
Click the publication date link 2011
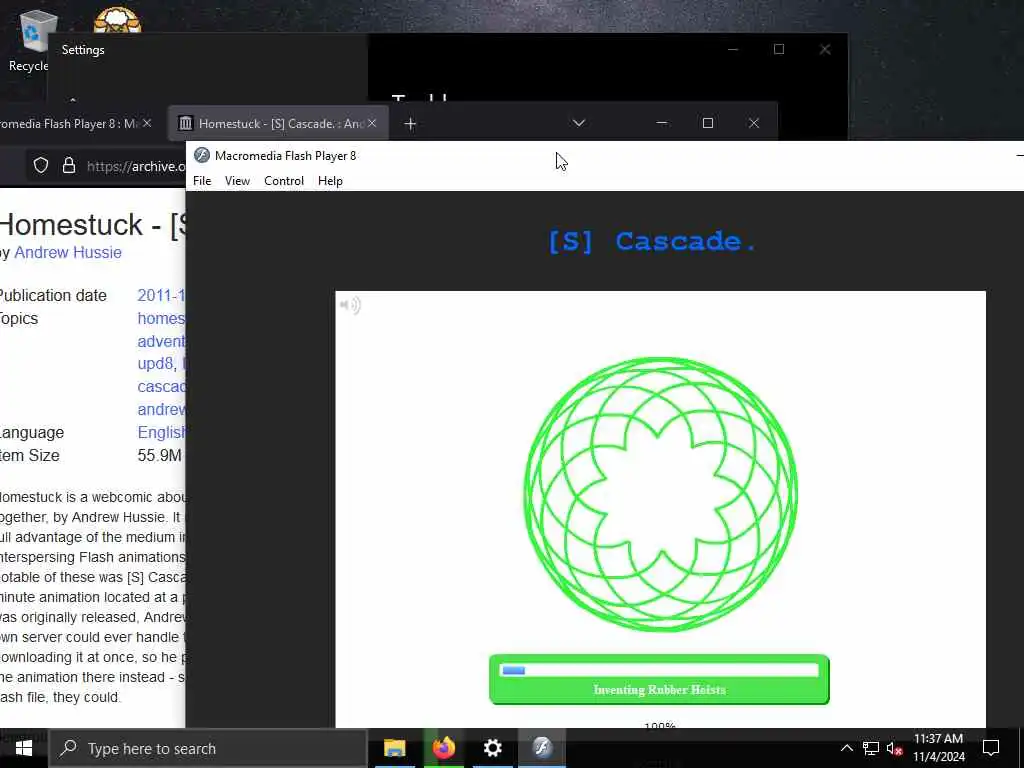(x=161, y=295)
